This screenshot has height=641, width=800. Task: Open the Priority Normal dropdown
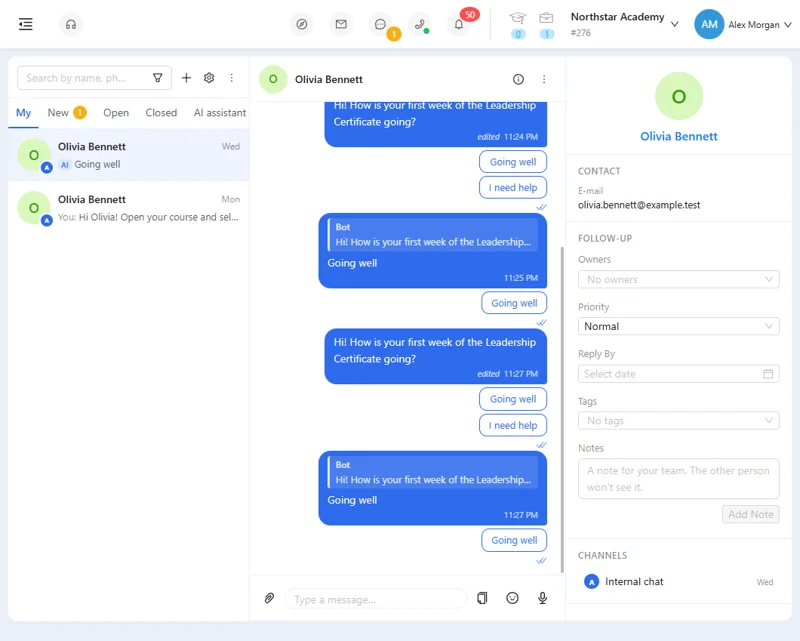[679, 326]
